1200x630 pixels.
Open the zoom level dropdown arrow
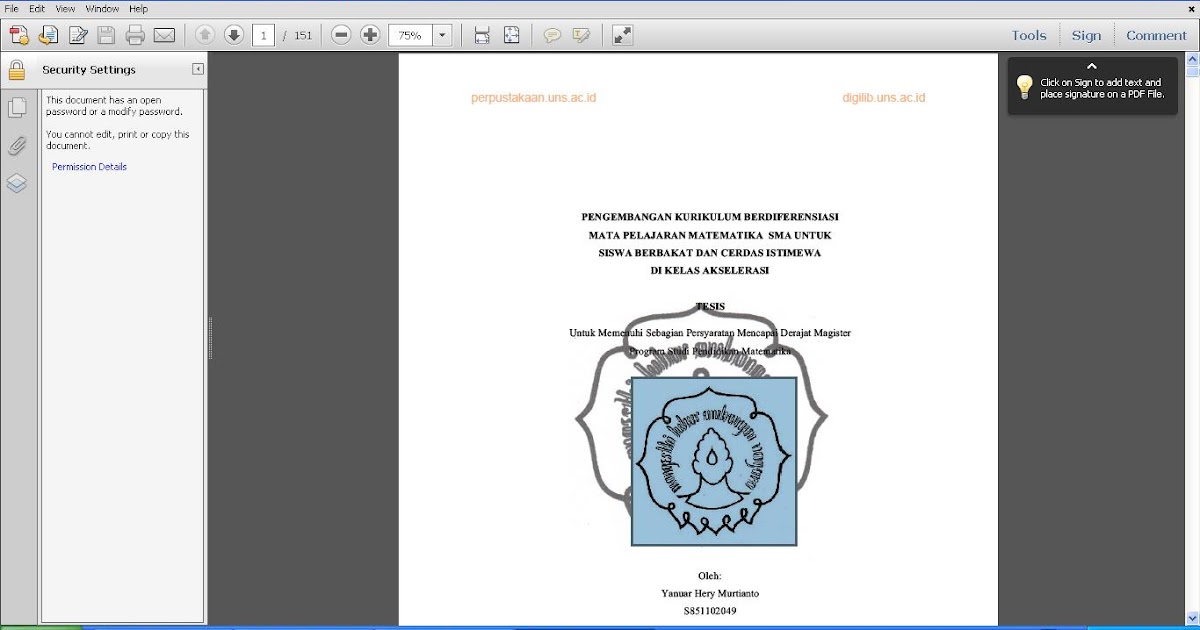(442, 35)
